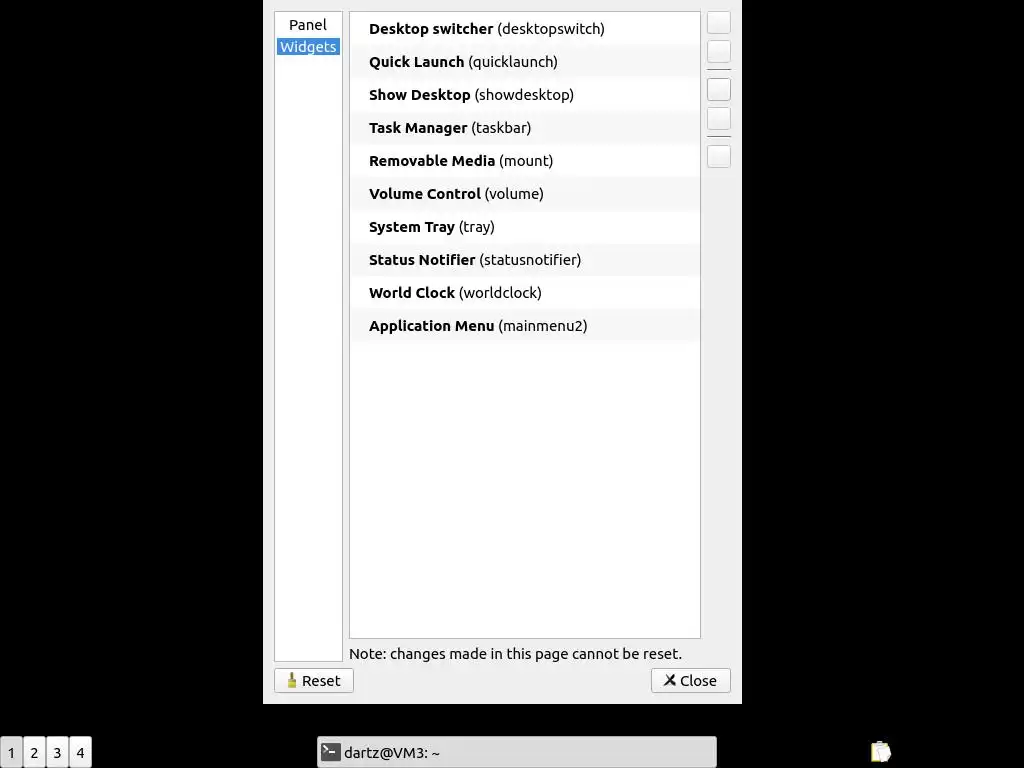
Task: Select the Widgets settings page
Action: 308,46
